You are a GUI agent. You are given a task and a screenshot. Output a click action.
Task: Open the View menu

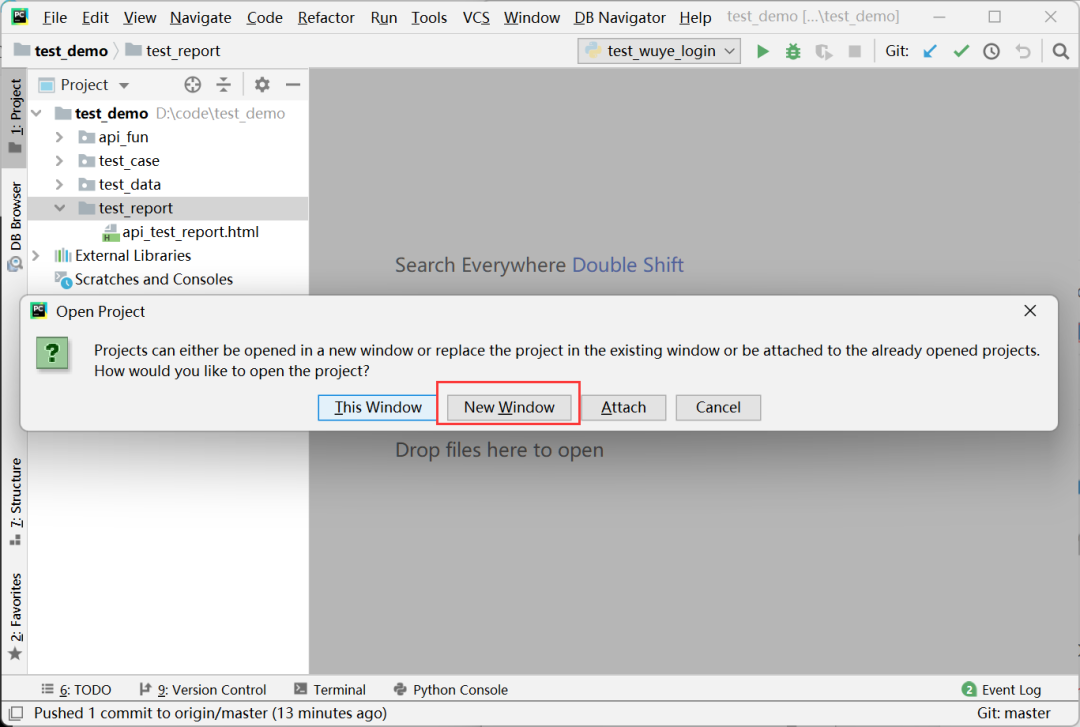pos(140,17)
